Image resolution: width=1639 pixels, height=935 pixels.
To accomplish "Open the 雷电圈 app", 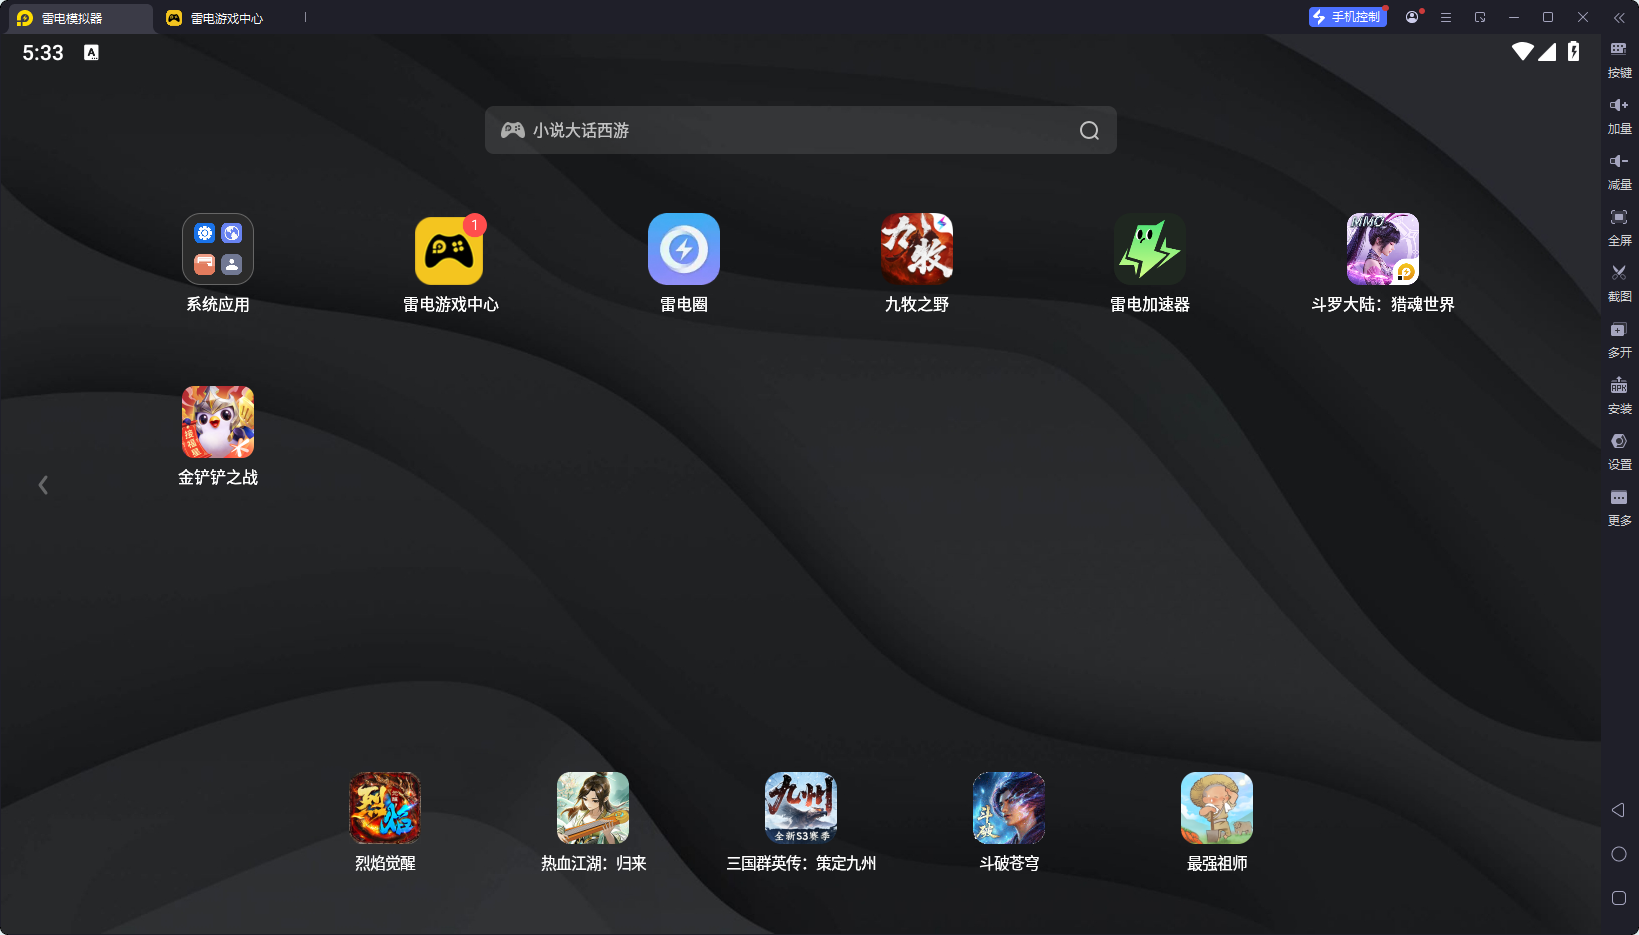I will click(x=684, y=249).
